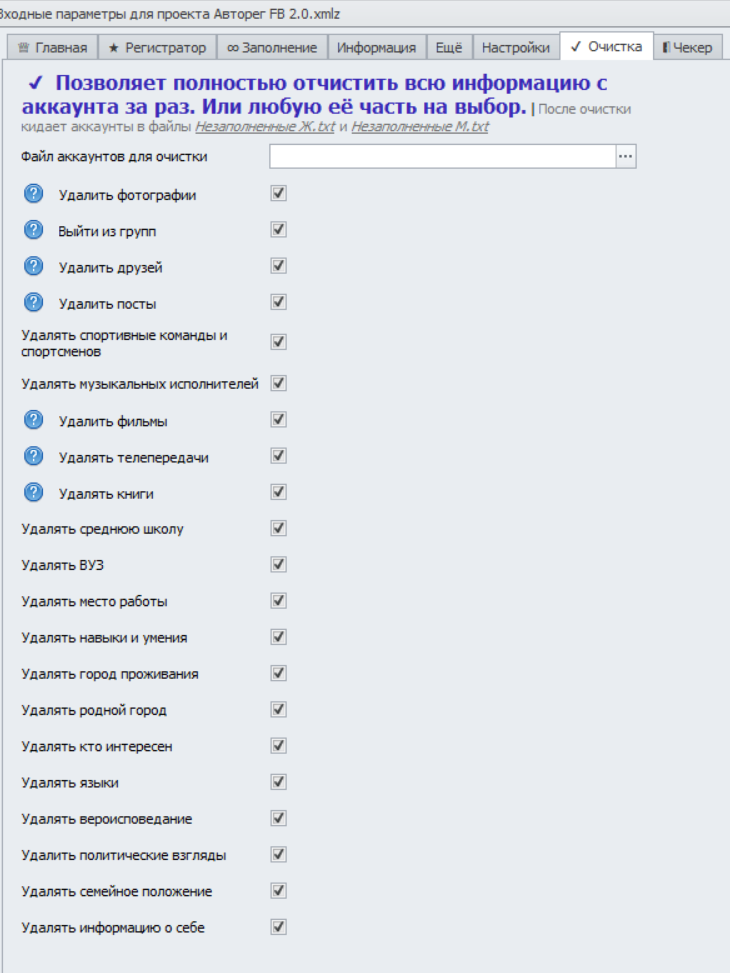The image size is (730, 973).
Task: Open the Регистратор tab
Action: point(157,47)
